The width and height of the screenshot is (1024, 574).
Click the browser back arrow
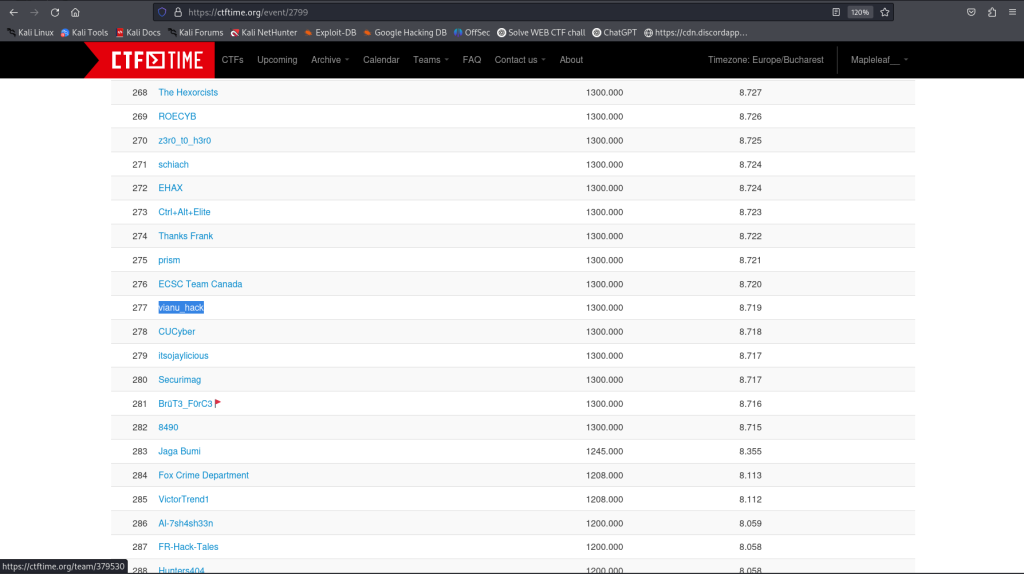tap(13, 12)
